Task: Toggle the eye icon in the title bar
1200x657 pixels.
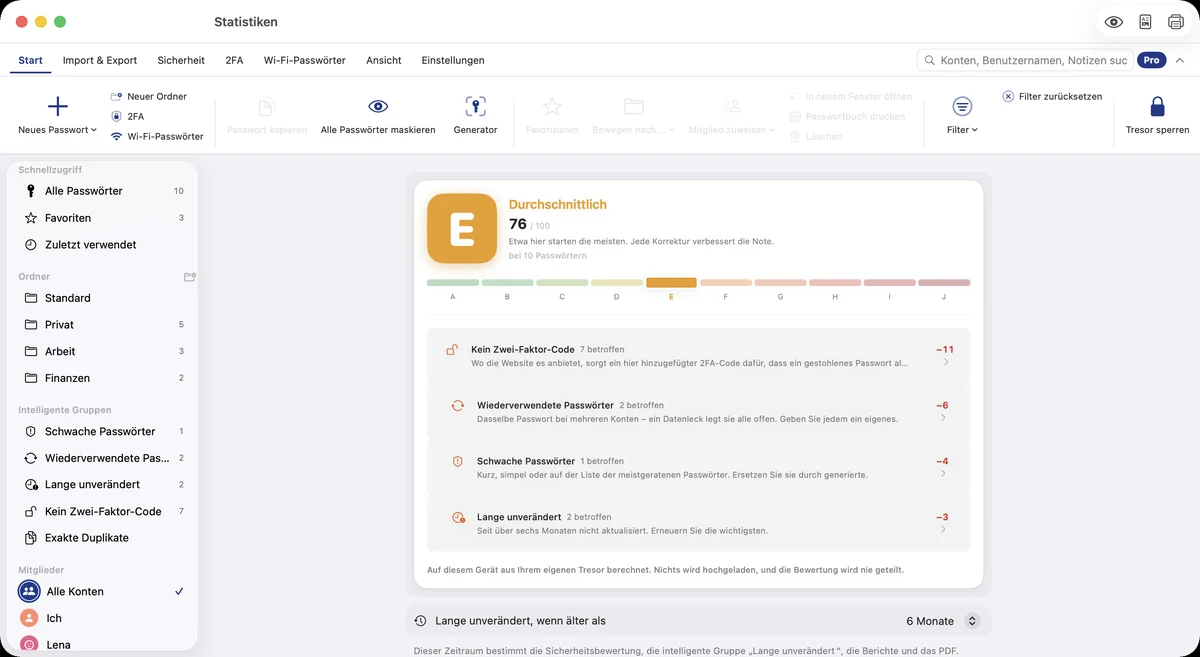Action: (1113, 22)
